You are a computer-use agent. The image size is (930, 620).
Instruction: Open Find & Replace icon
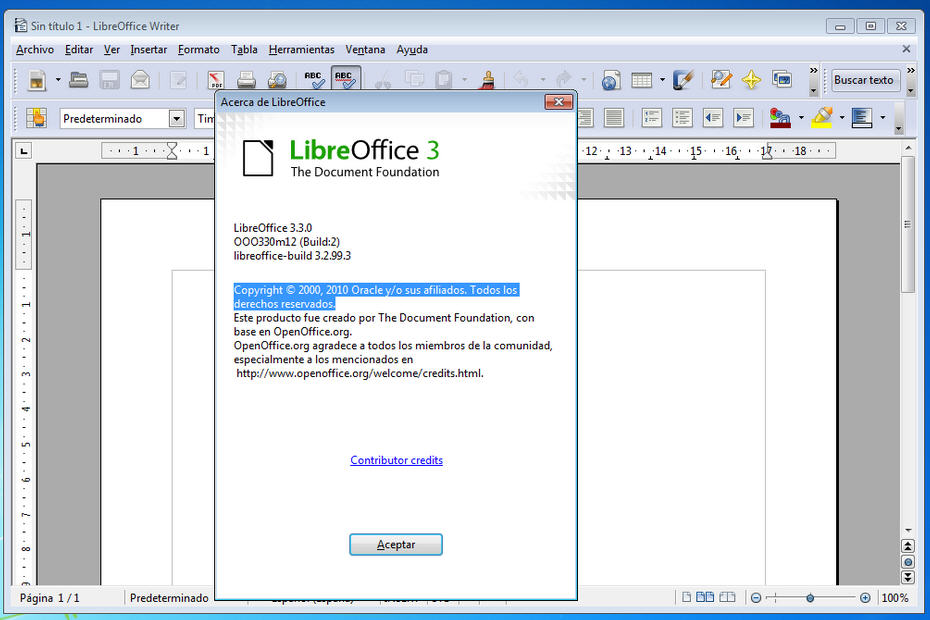tap(721, 80)
